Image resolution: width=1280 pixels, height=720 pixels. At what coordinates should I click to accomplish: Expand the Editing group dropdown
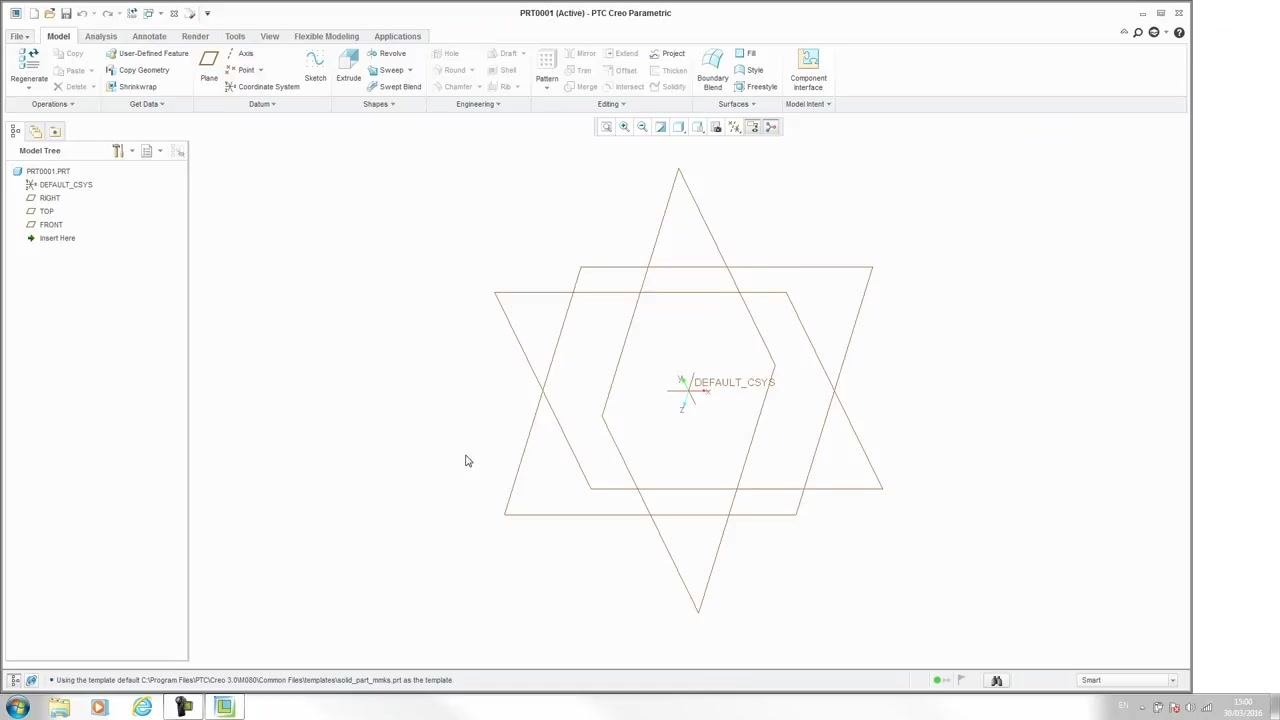(611, 104)
